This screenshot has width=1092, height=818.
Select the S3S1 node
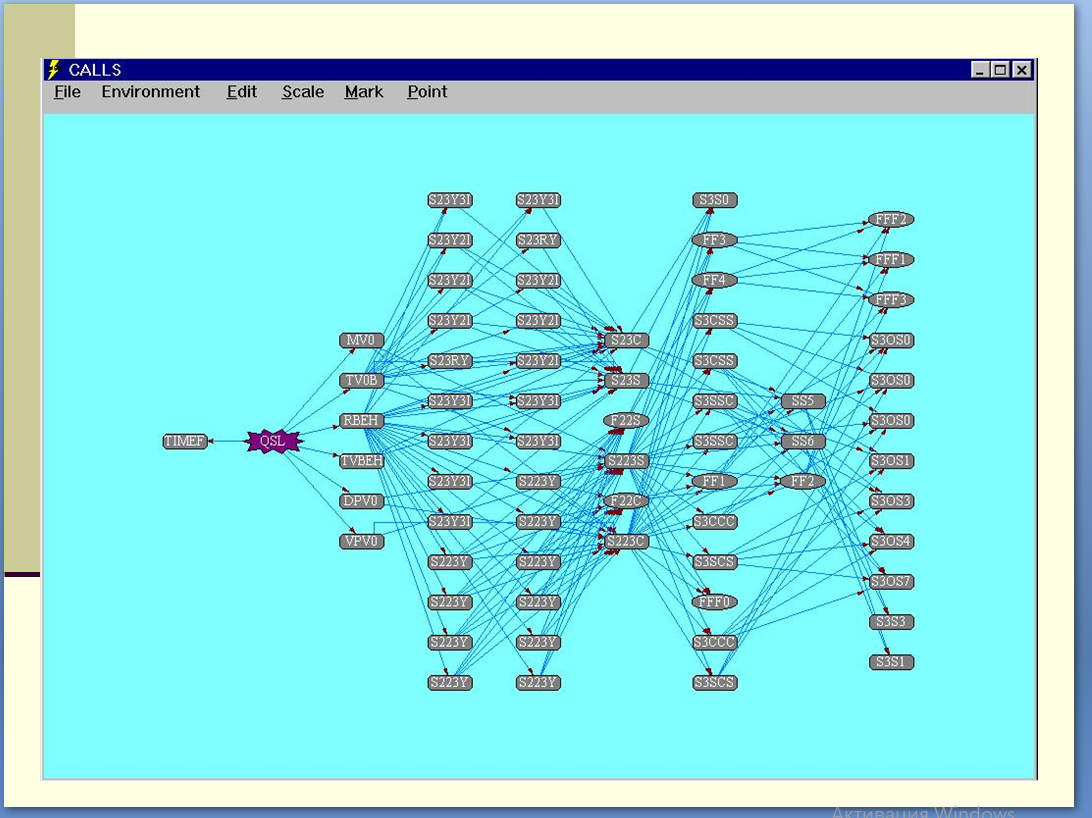pos(891,662)
